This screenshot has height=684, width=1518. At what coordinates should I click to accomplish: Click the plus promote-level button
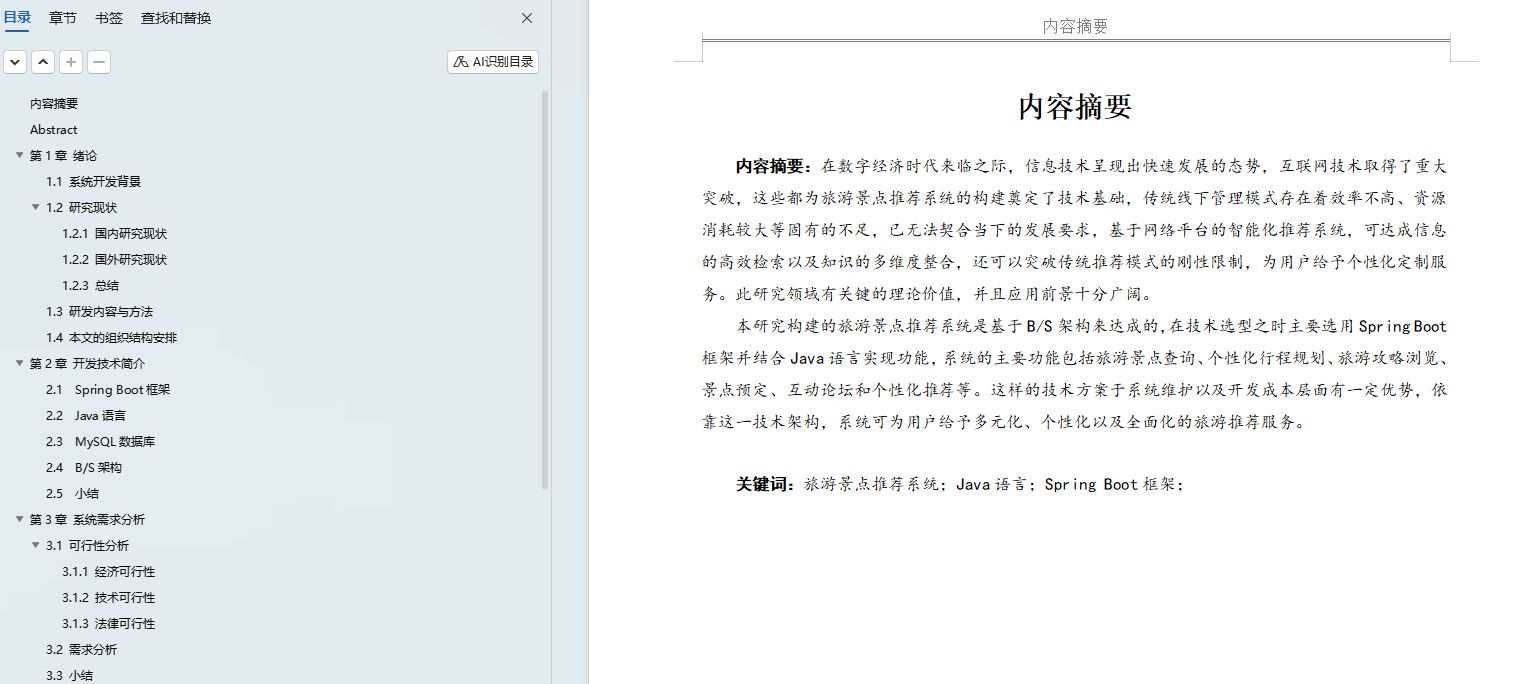pos(71,62)
